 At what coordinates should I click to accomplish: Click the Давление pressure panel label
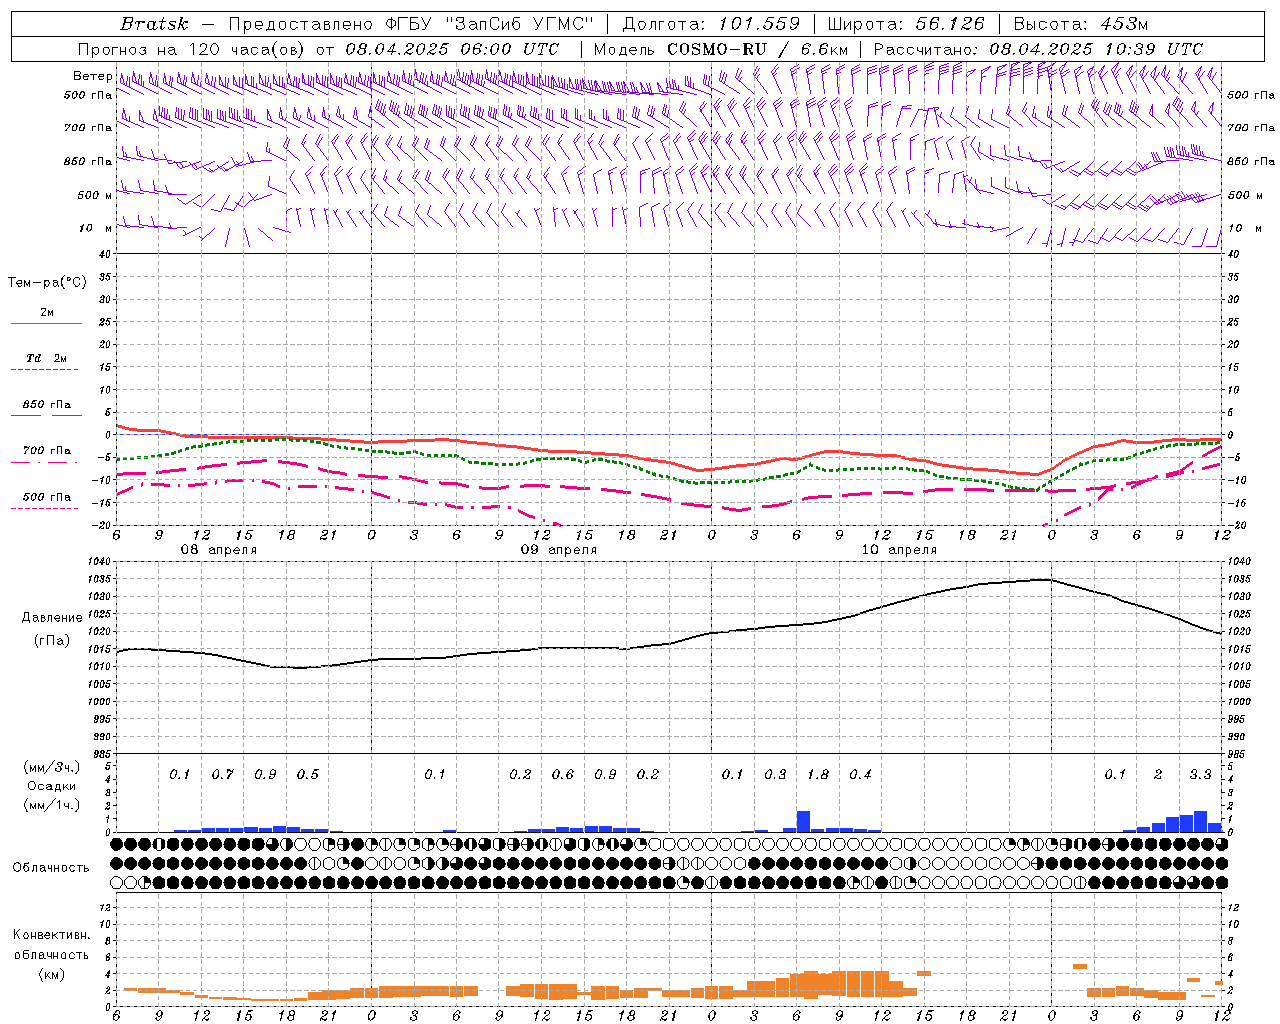pyautogui.click(x=52, y=618)
